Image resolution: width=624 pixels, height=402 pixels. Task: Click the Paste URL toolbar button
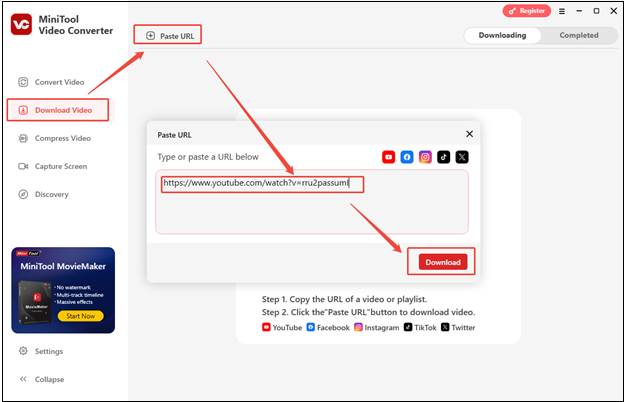pos(168,36)
